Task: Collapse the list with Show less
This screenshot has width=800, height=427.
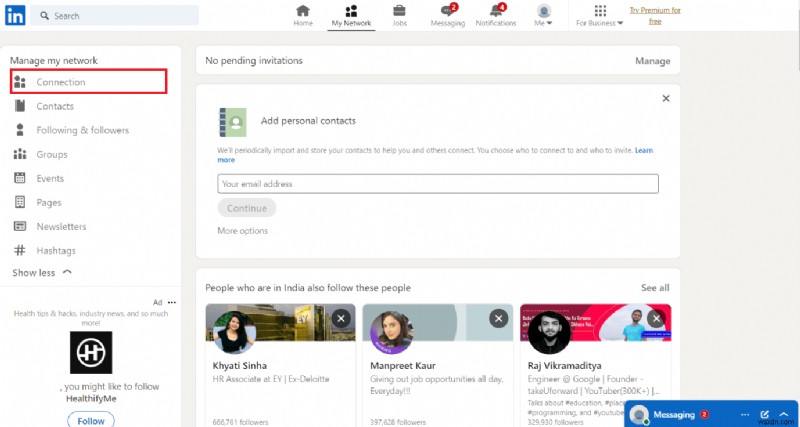Action: [x=42, y=273]
